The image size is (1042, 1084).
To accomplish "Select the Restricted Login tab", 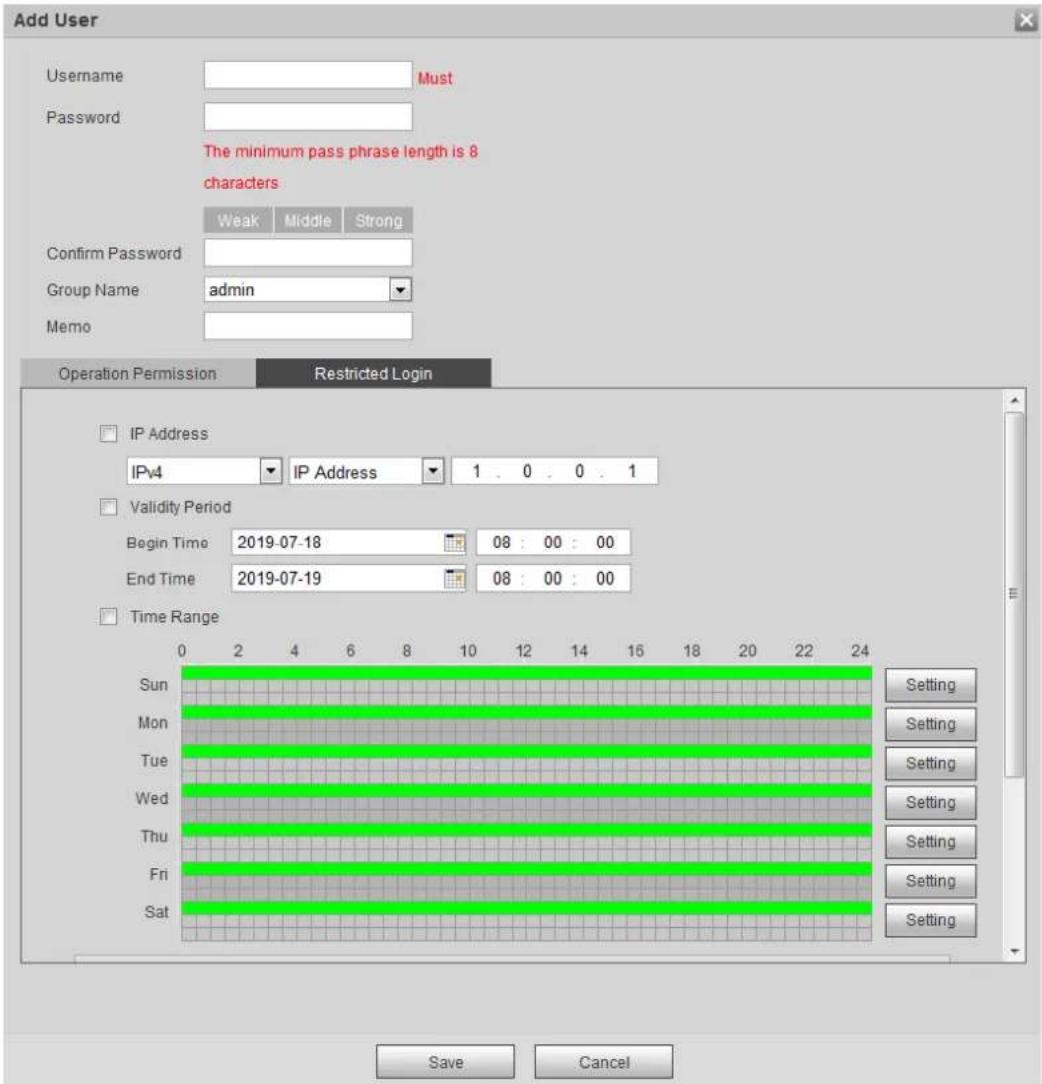I will (373, 373).
